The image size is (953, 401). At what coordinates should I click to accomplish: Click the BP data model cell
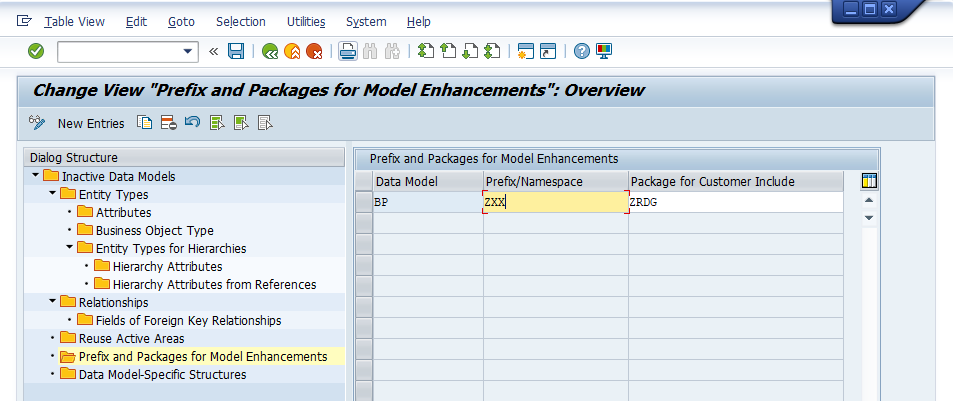pos(428,203)
